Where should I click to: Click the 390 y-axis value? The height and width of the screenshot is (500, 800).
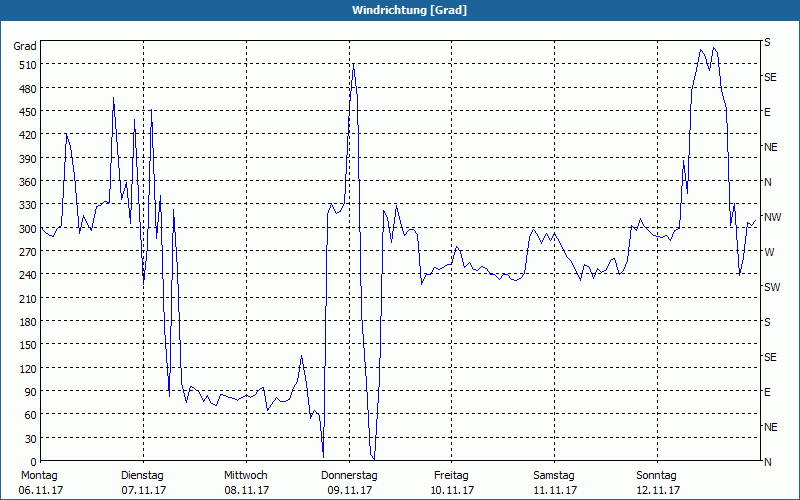pos(28,159)
